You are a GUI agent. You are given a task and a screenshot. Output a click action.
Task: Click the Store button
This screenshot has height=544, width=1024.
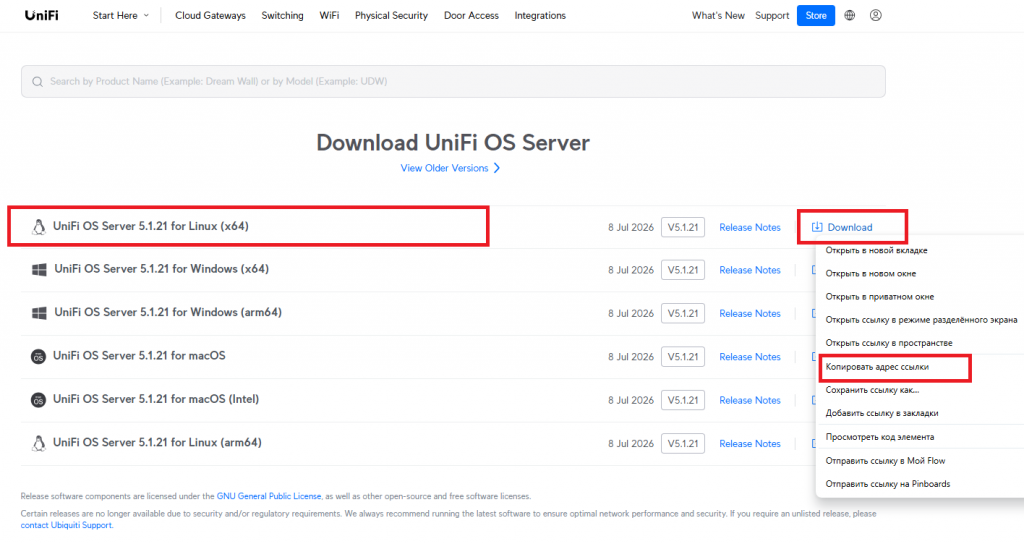click(x=816, y=15)
